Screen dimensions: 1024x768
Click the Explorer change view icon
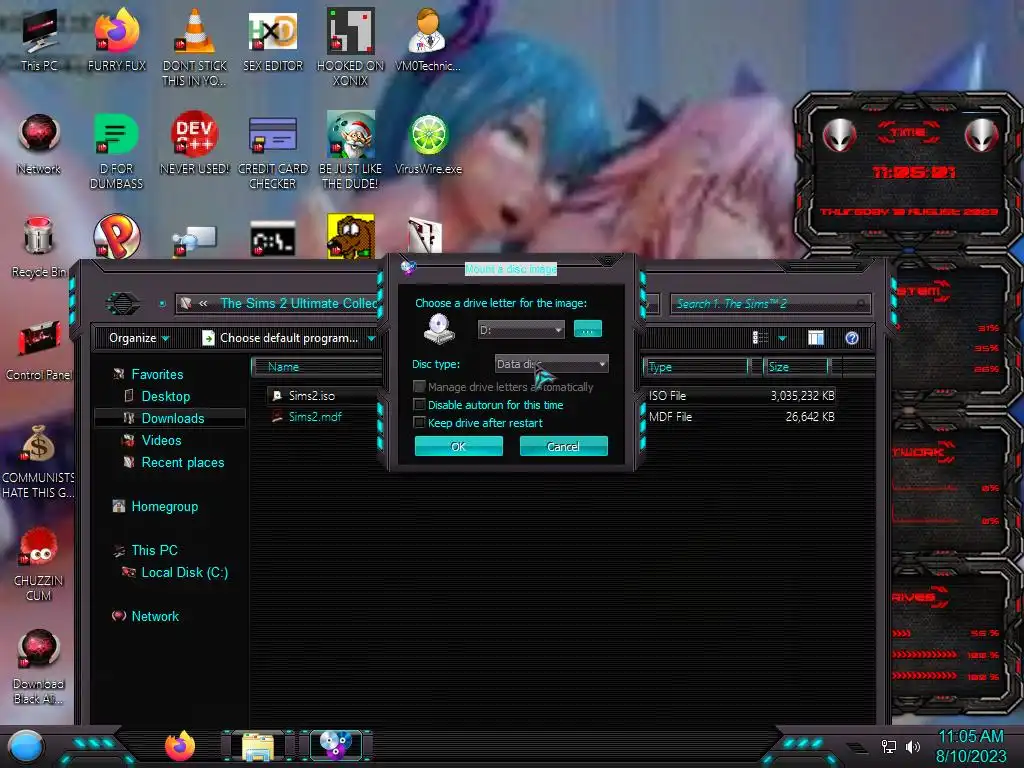760,338
